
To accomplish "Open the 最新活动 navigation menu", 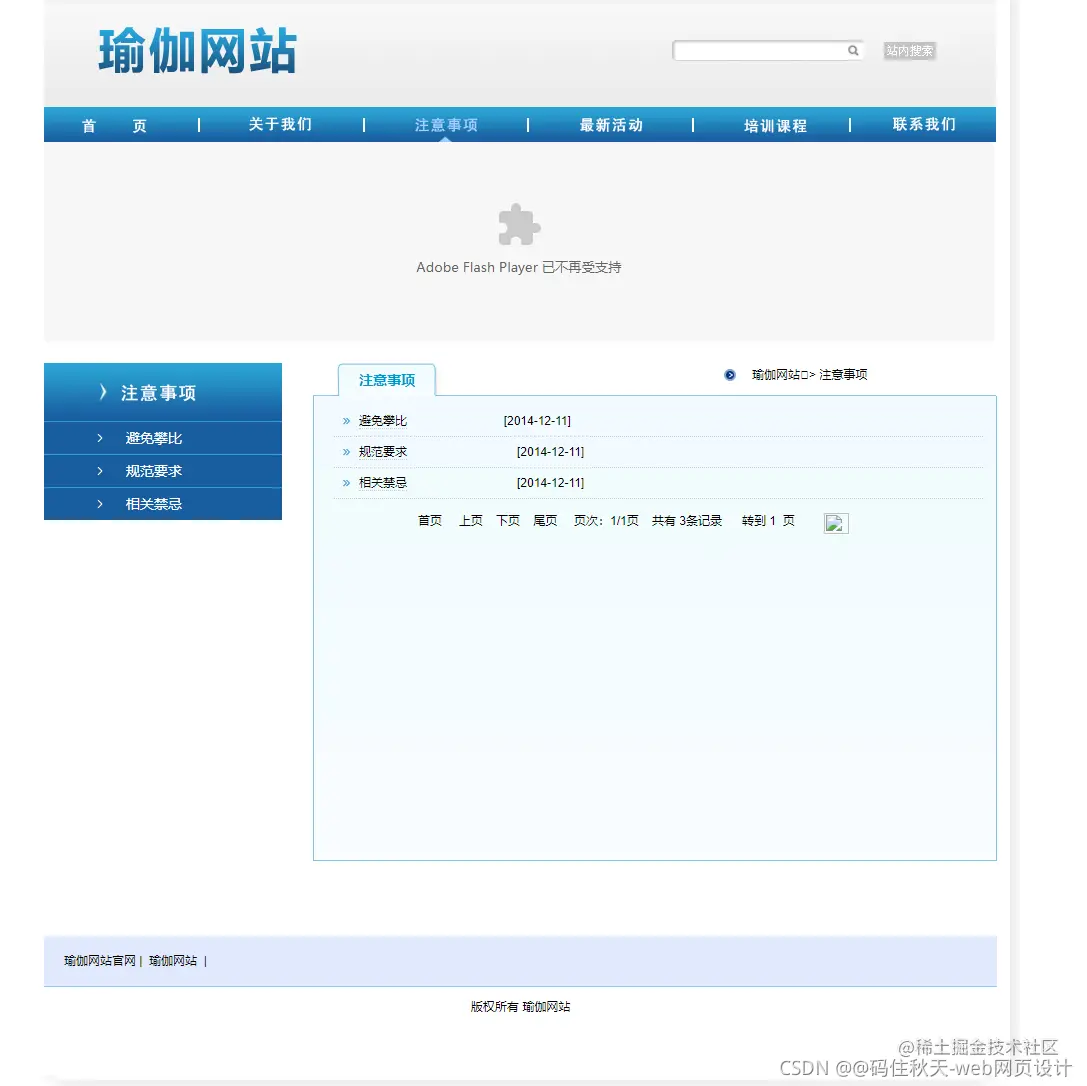I will click(611, 124).
